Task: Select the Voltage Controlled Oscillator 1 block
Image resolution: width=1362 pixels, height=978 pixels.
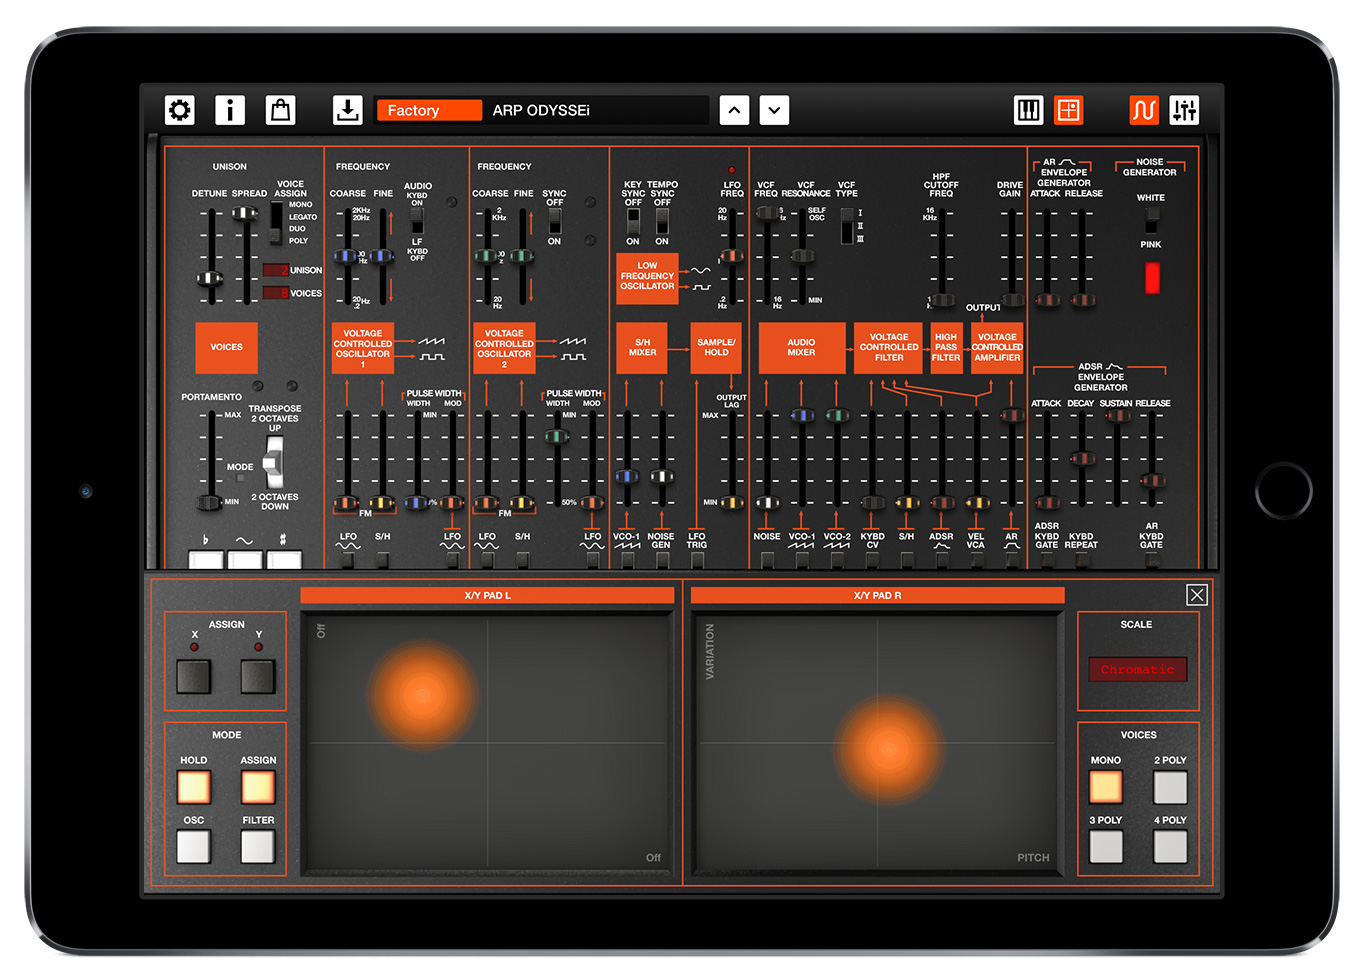Action: coord(363,348)
